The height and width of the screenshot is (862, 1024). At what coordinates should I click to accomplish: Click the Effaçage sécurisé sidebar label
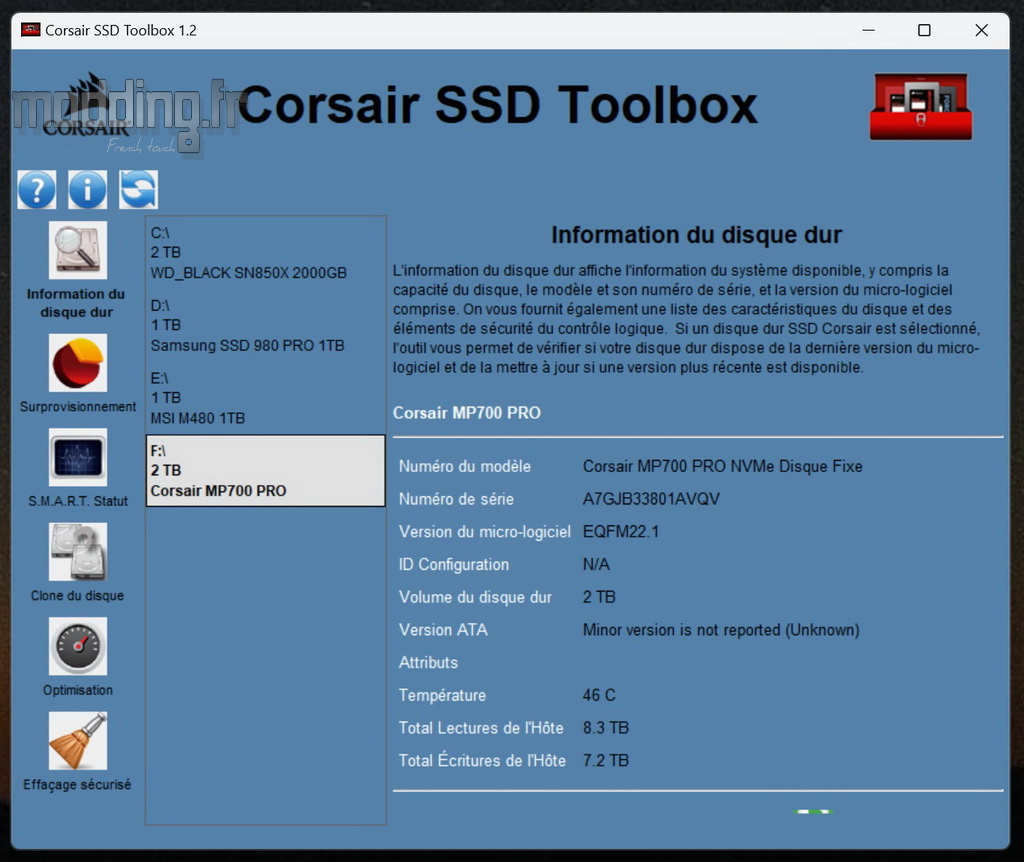[78, 784]
